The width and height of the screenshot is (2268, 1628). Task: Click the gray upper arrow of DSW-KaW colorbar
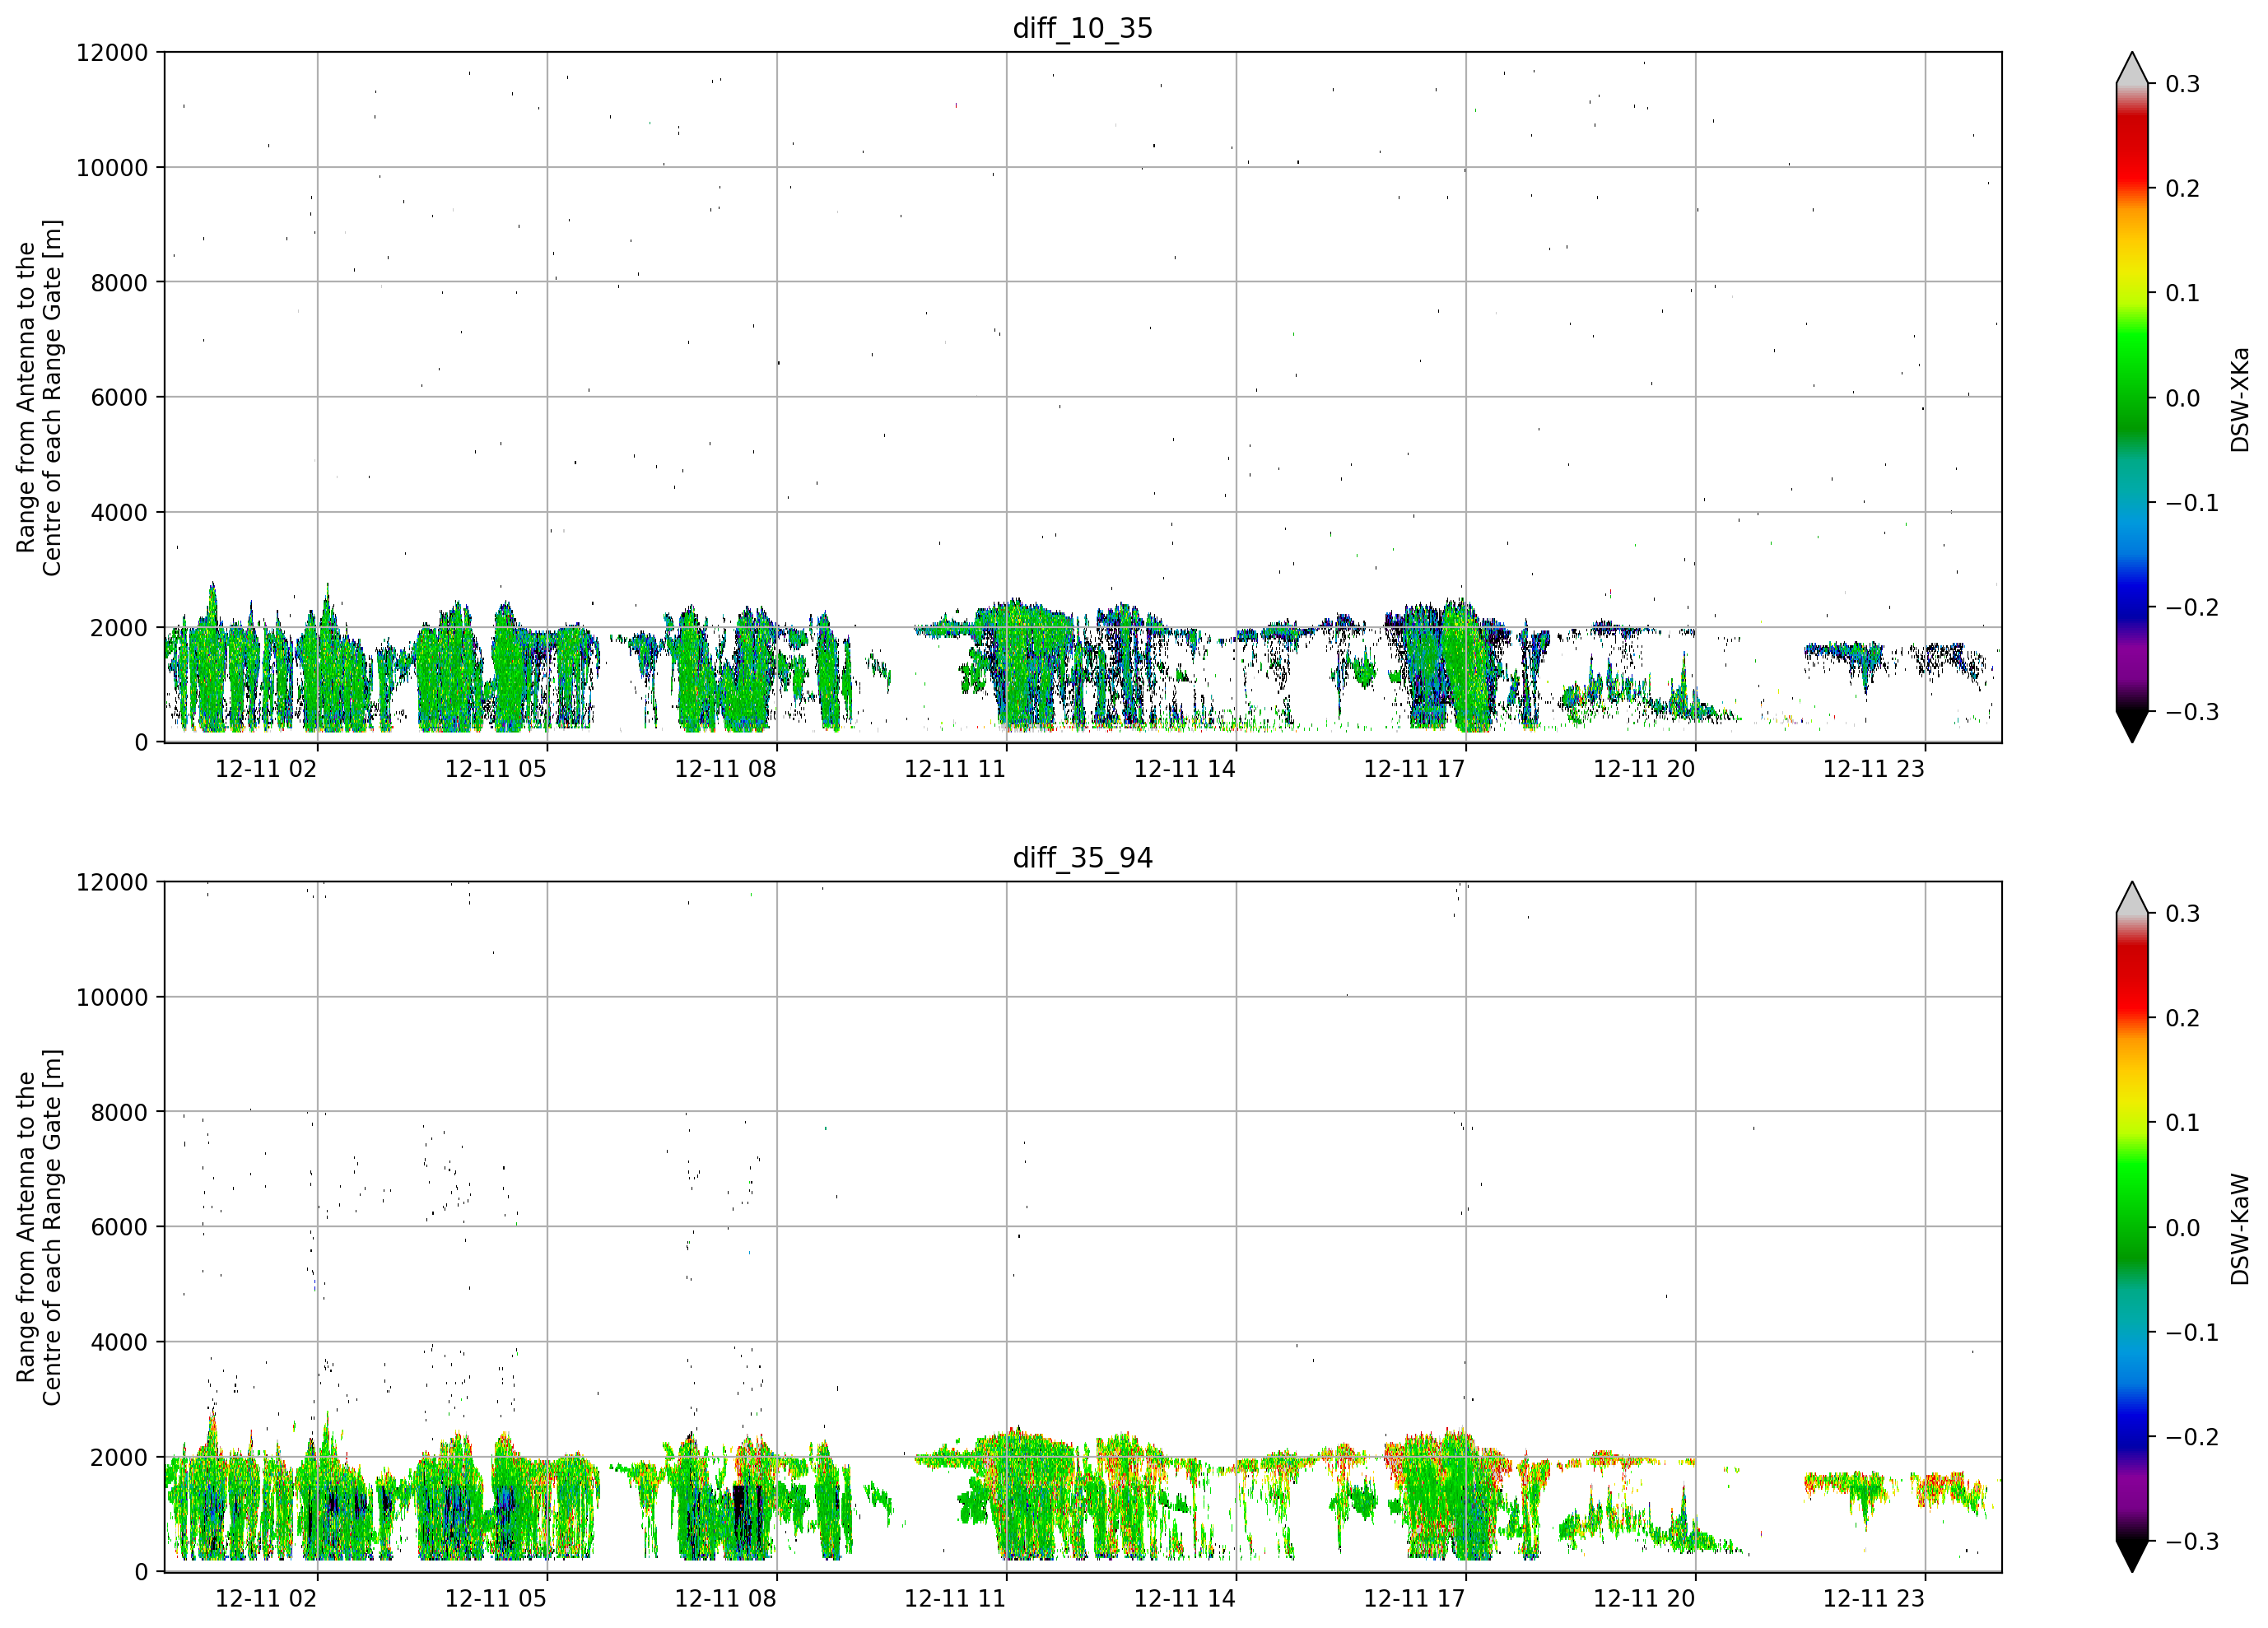click(2132, 899)
